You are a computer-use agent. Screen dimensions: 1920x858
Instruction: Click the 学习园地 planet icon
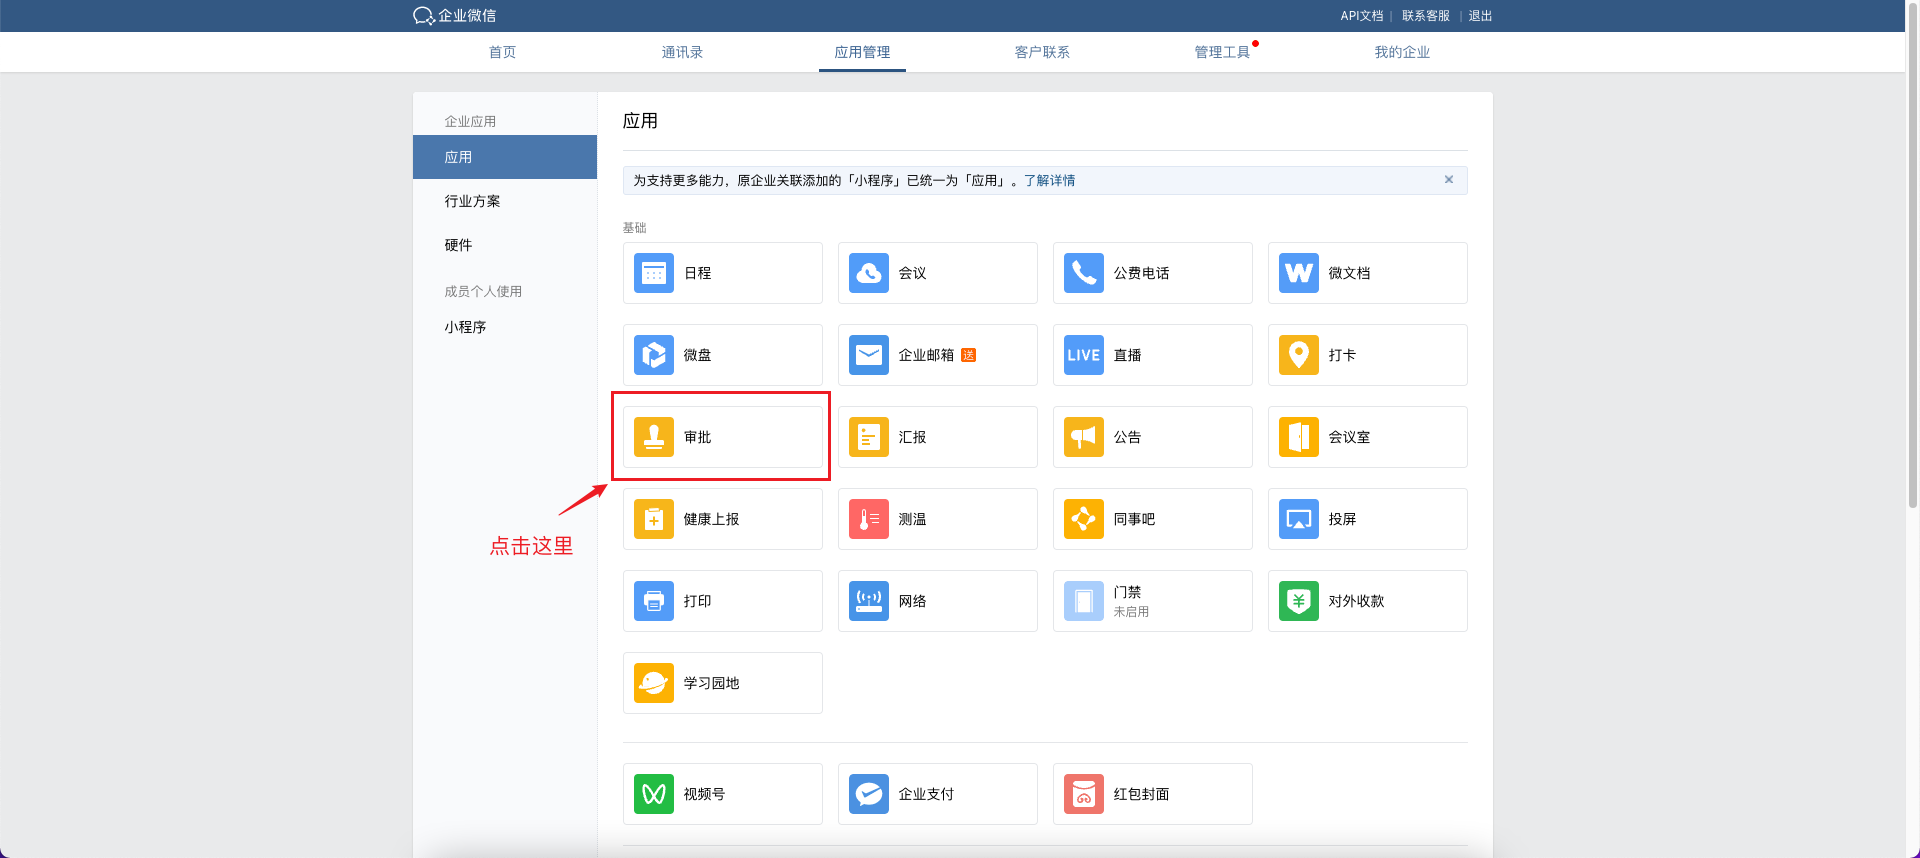pyautogui.click(x=654, y=683)
